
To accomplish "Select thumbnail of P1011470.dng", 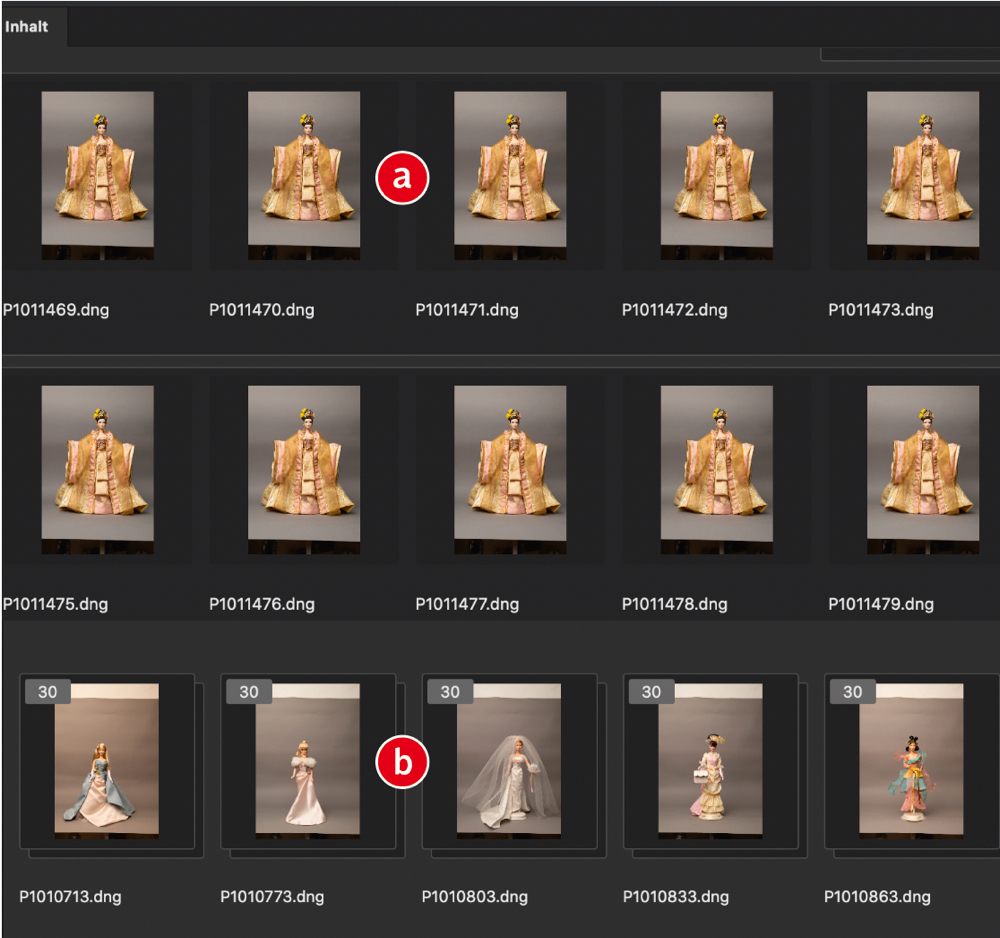I will [x=304, y=175].
